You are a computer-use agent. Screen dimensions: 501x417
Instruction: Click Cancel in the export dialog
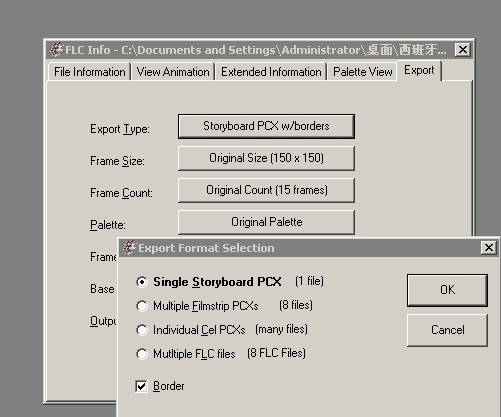(447, 330)
